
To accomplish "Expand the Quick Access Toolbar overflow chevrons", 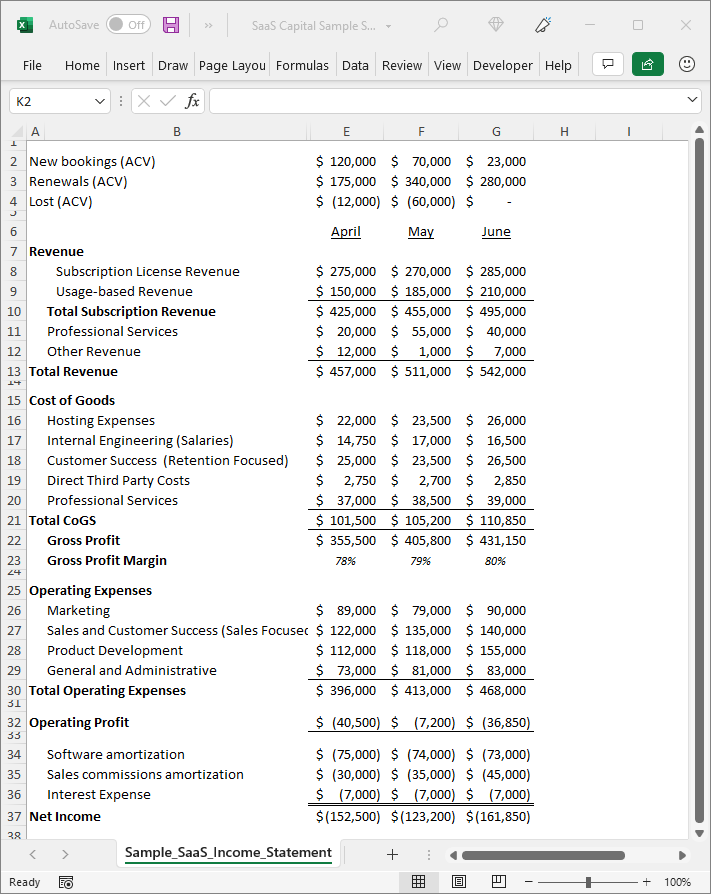I will (x=208, y=26).
